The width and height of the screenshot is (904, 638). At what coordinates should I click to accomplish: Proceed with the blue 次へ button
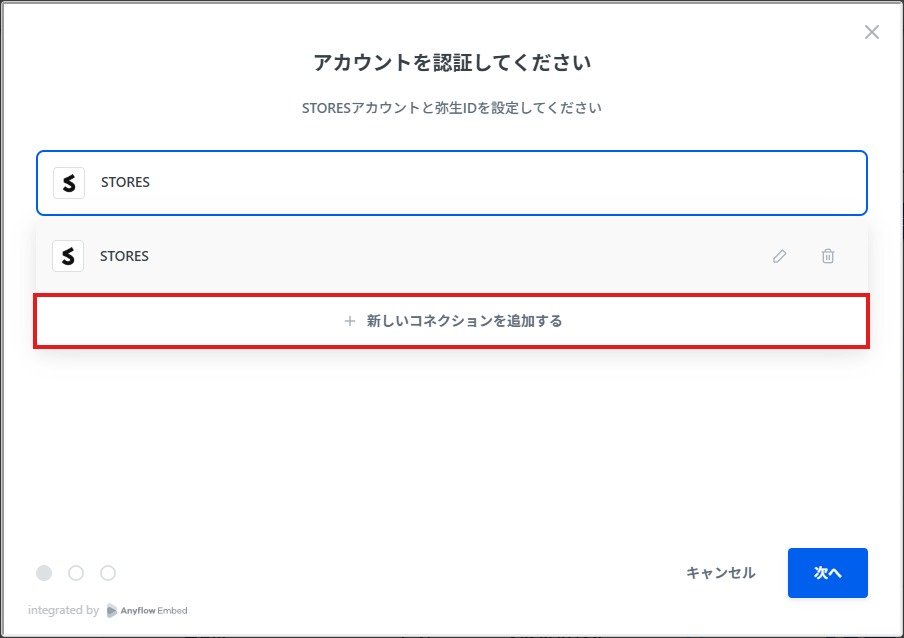828,573
